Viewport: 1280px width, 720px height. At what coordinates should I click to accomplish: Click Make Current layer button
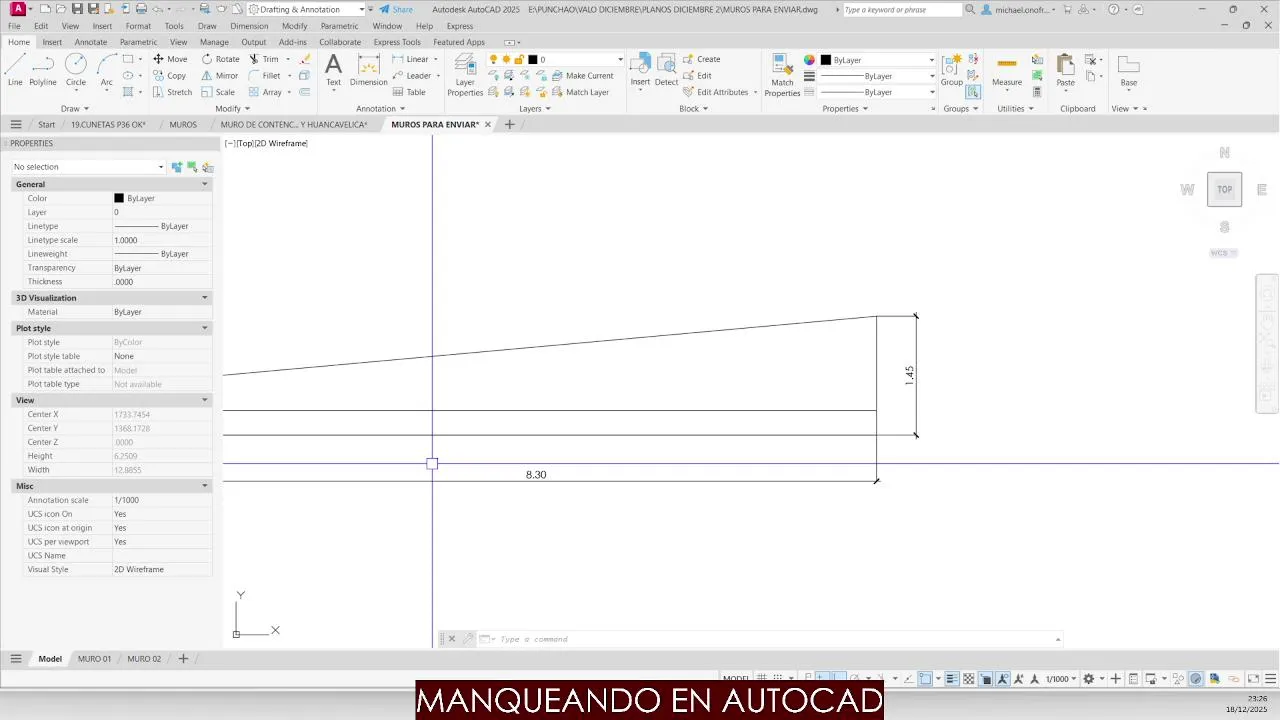click(x=583, y=75)
